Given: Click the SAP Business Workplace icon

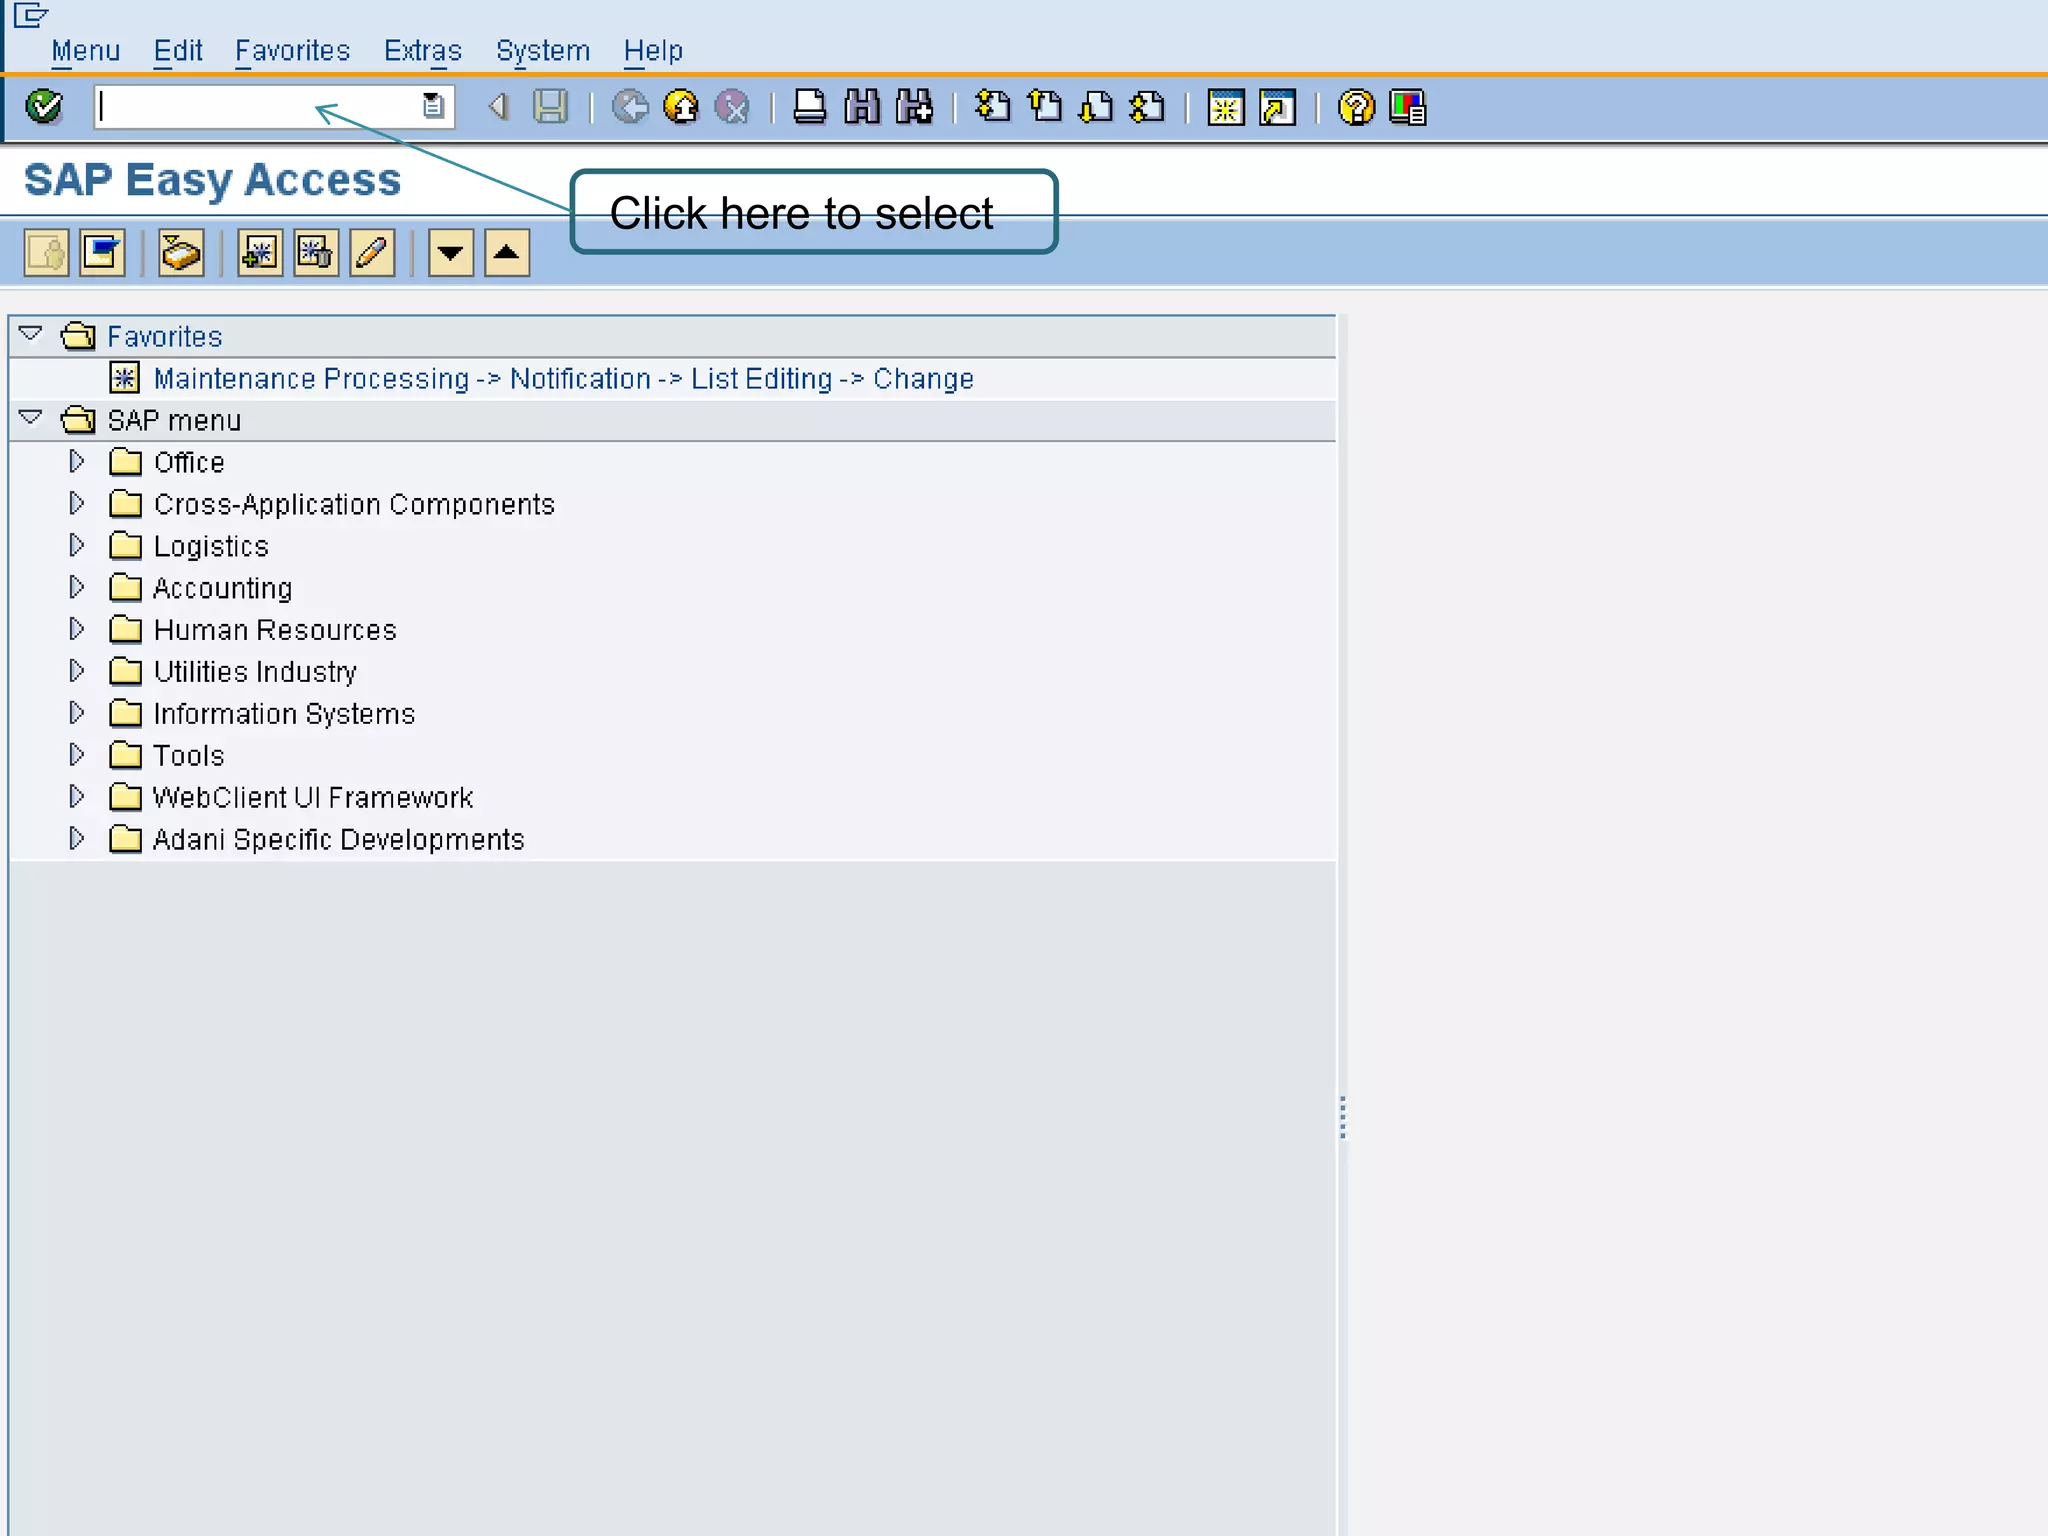Looking at the screenshot, I should coord(181,253).
